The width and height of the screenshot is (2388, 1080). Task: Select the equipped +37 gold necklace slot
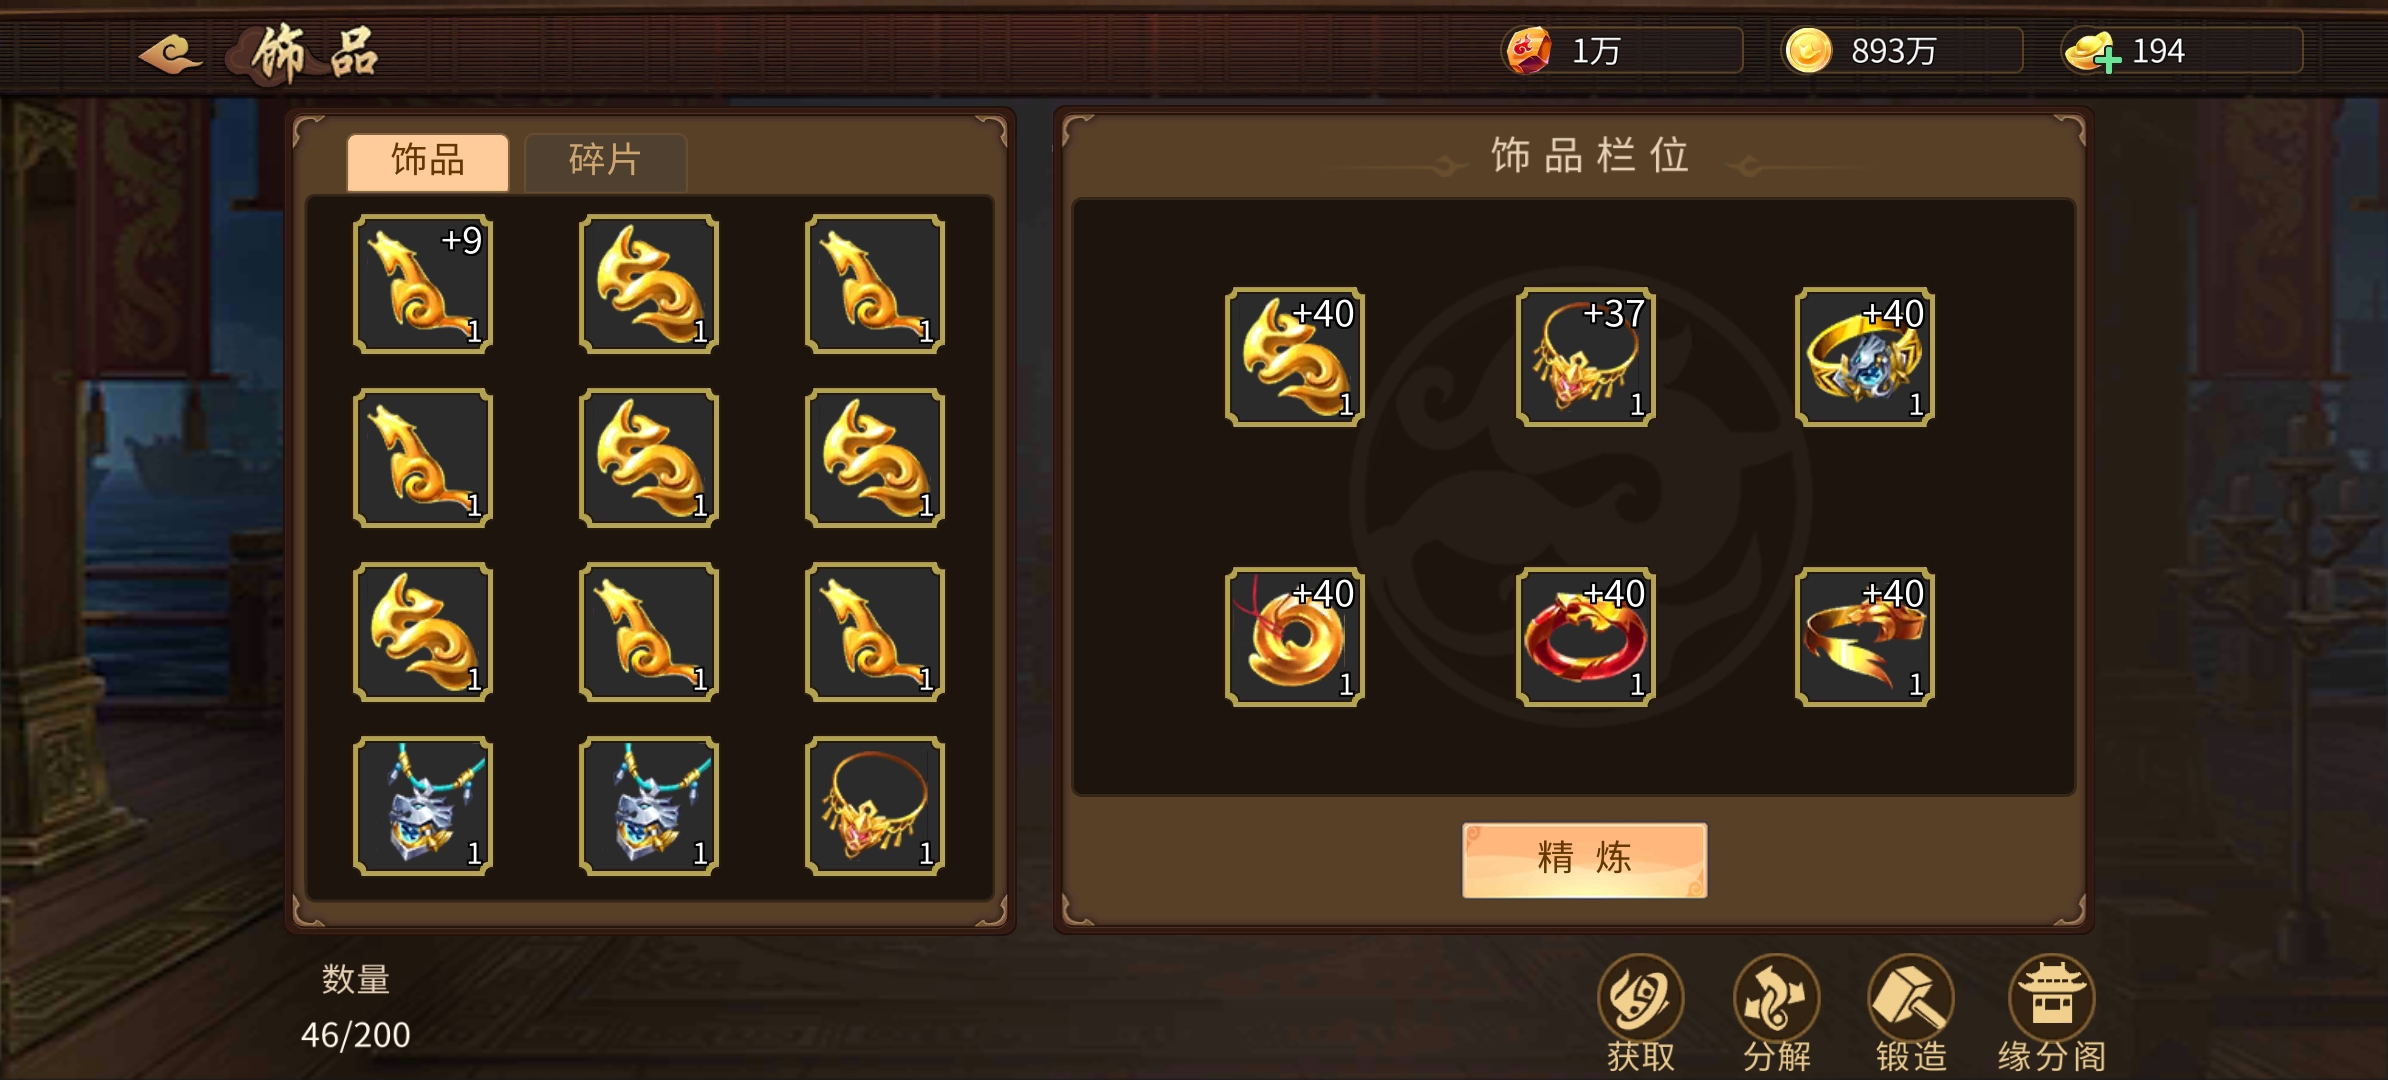click(1585, 357)
